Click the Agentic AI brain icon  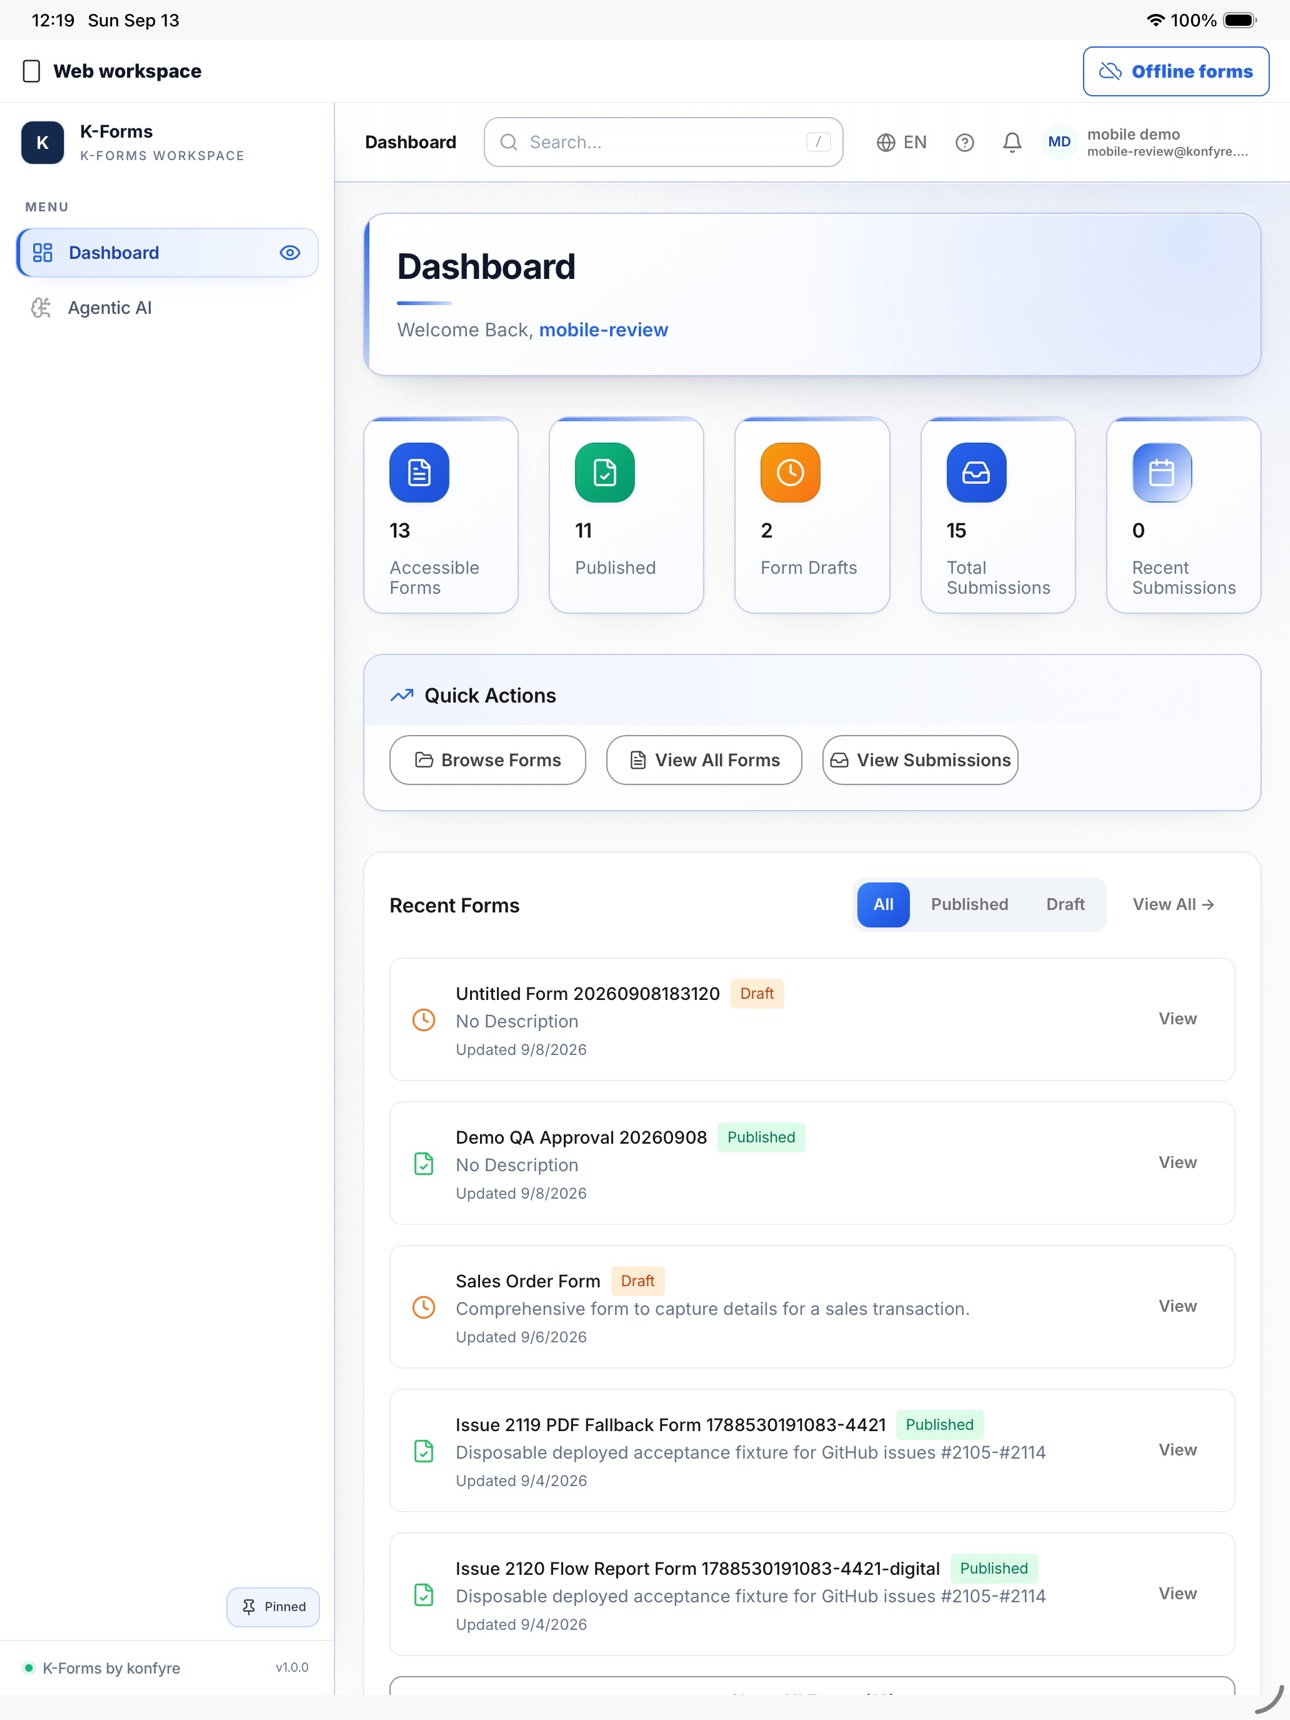click(x=41, y=308)
